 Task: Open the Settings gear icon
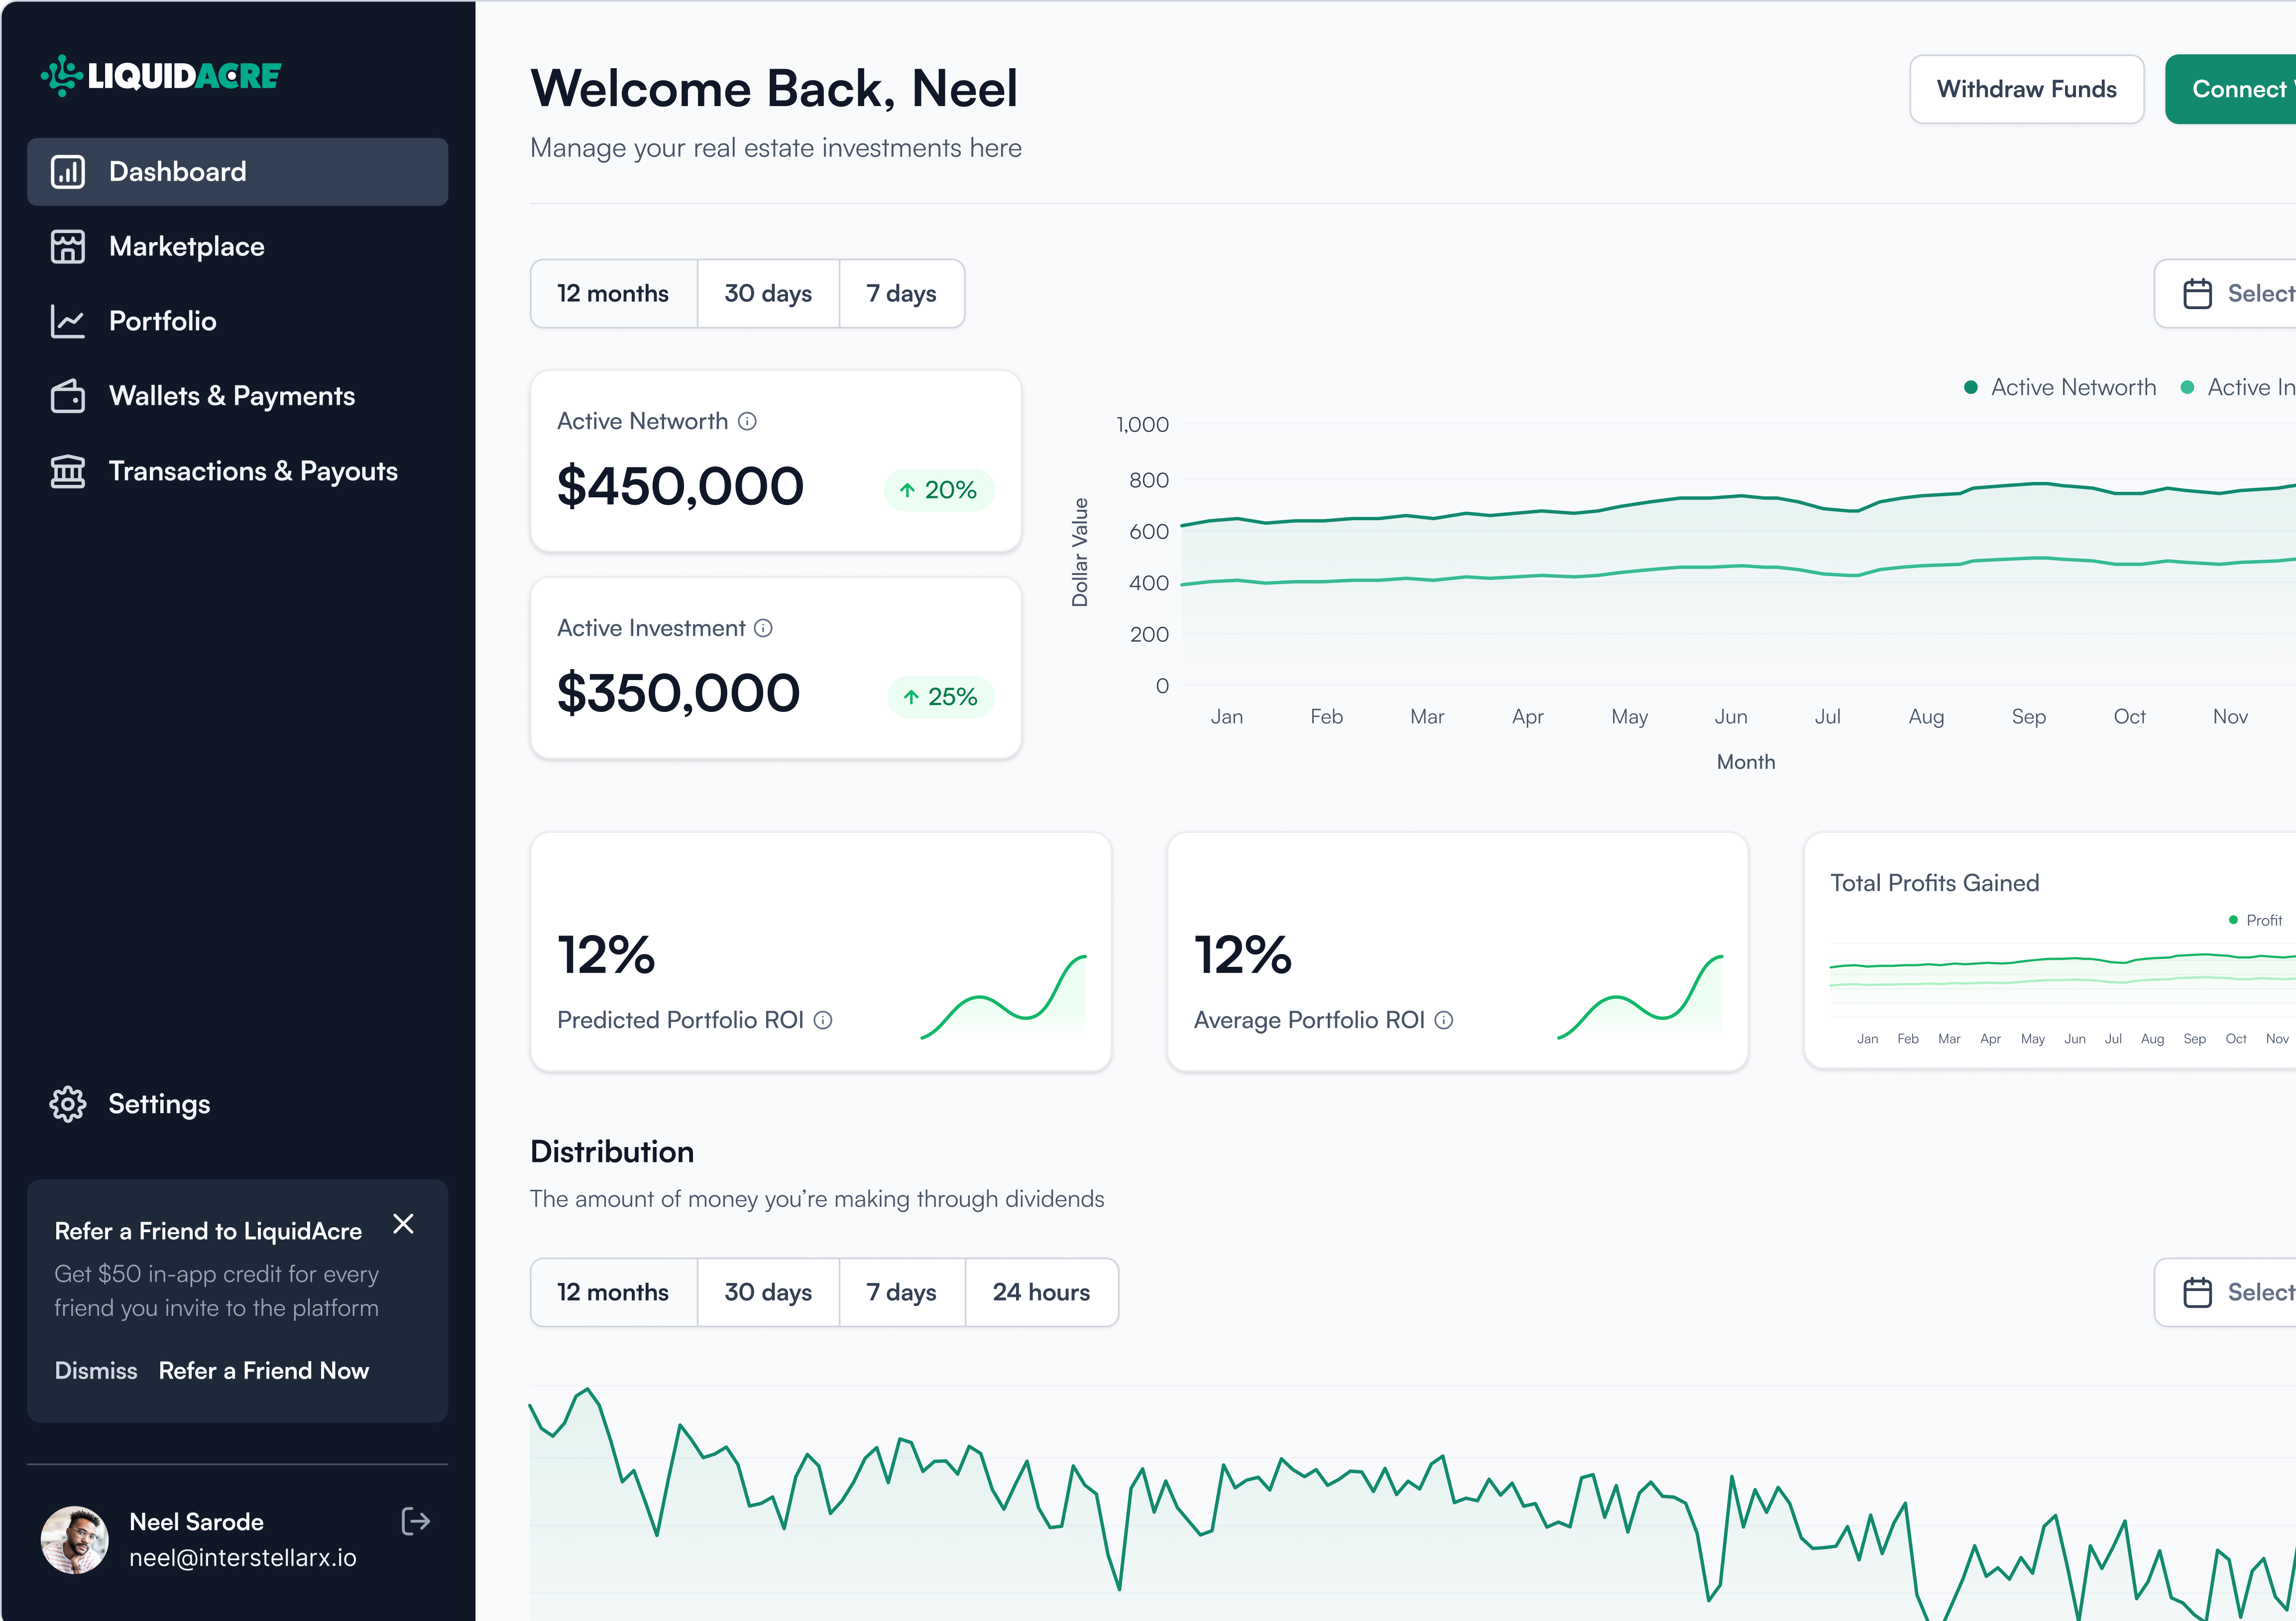point(67,1104)
